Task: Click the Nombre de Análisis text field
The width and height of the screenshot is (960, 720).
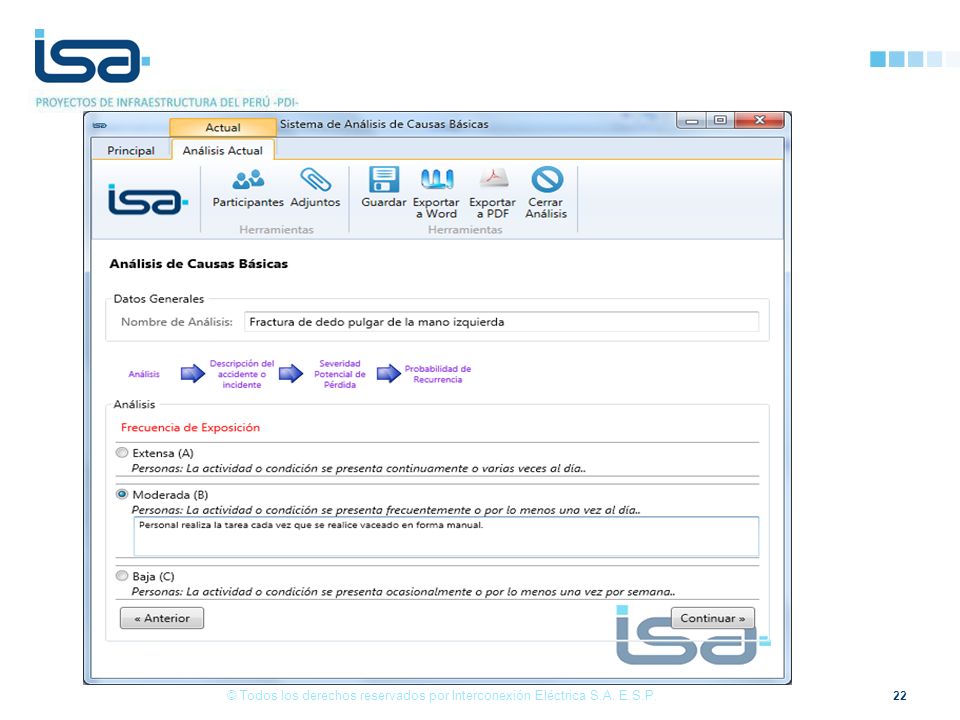Action: 501,322
